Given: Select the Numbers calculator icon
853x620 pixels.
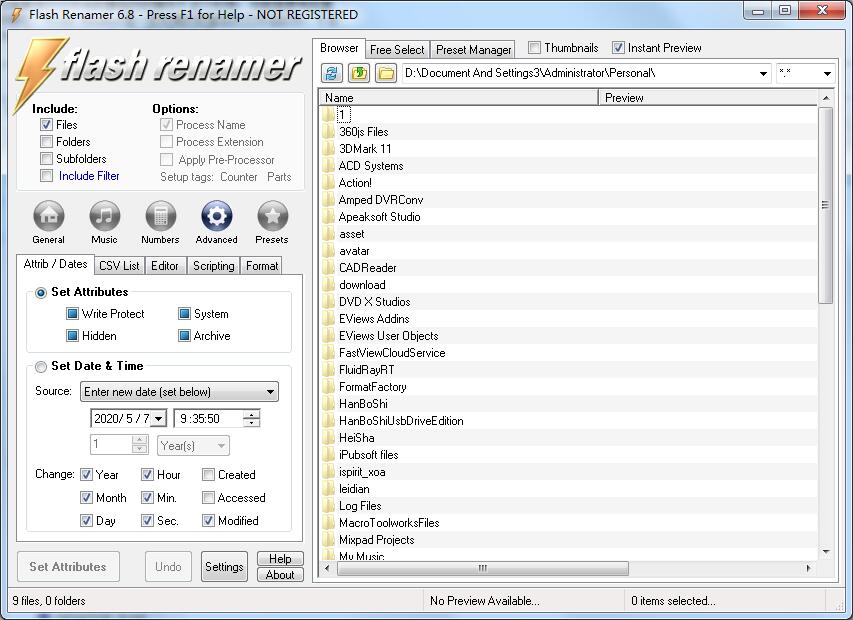Looking at the screenshot, I should click(x=160, y=217).
